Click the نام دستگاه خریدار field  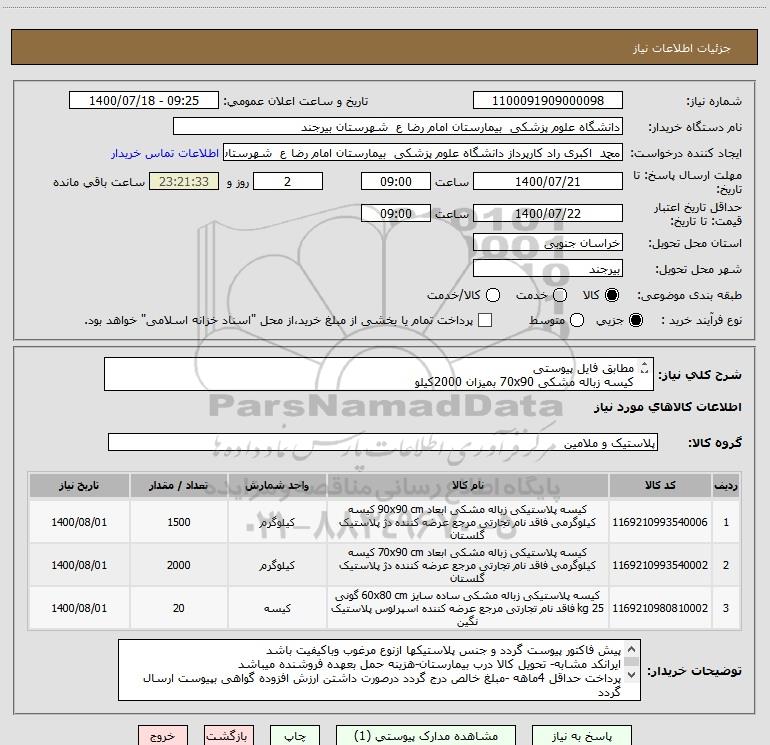[x=398, y=126]
